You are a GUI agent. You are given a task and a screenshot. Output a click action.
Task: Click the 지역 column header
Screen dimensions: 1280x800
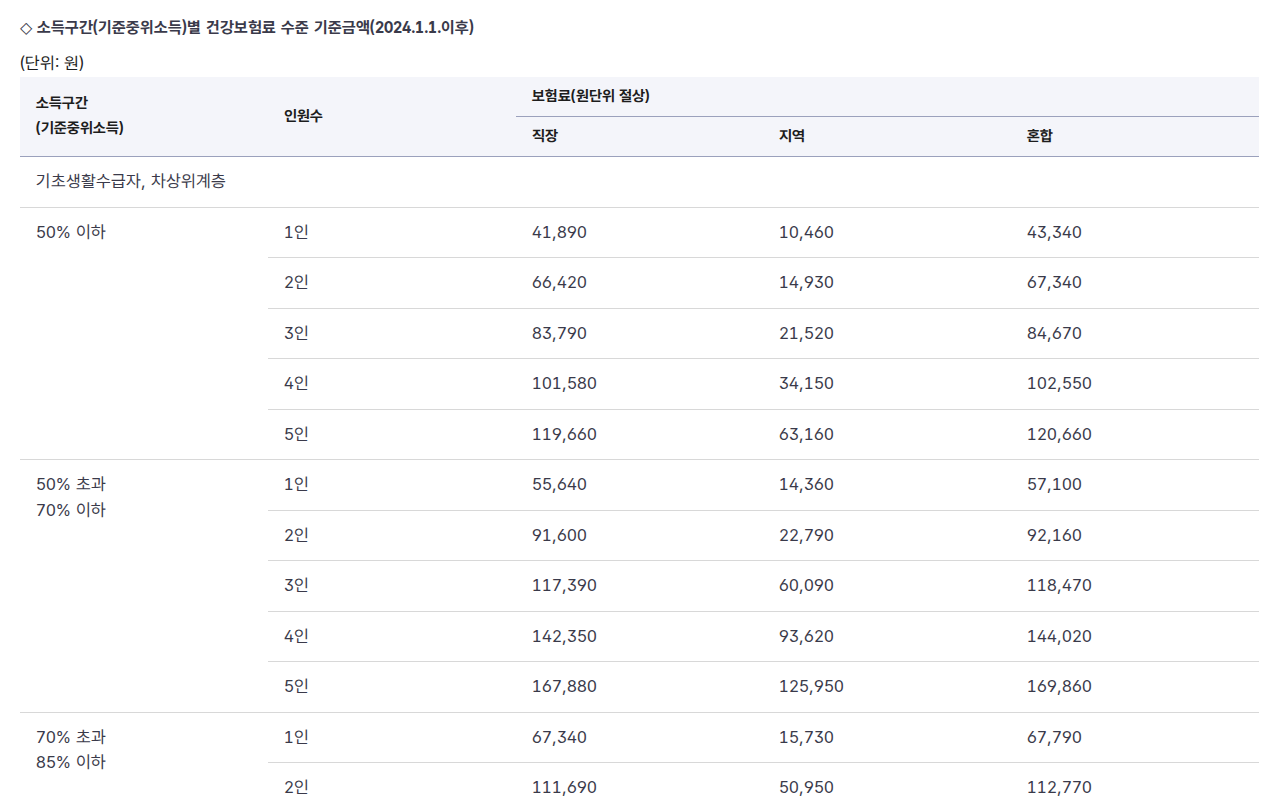(x=791, y=136)
